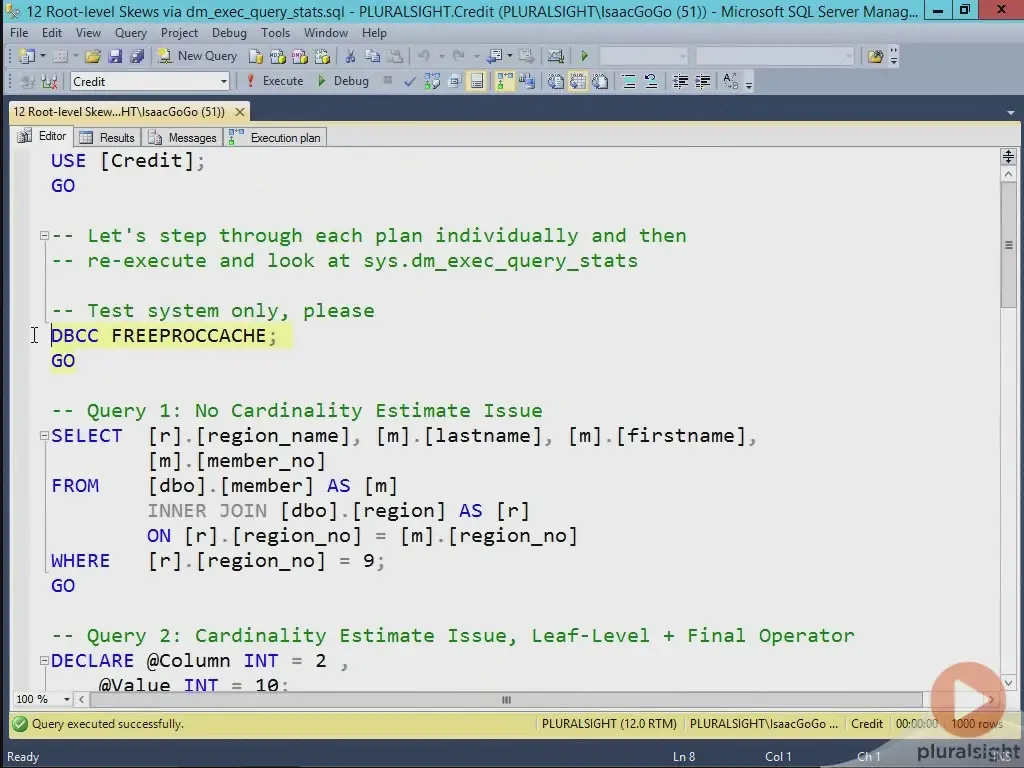Decrease indent of selected lines

(x=680, y=82)
